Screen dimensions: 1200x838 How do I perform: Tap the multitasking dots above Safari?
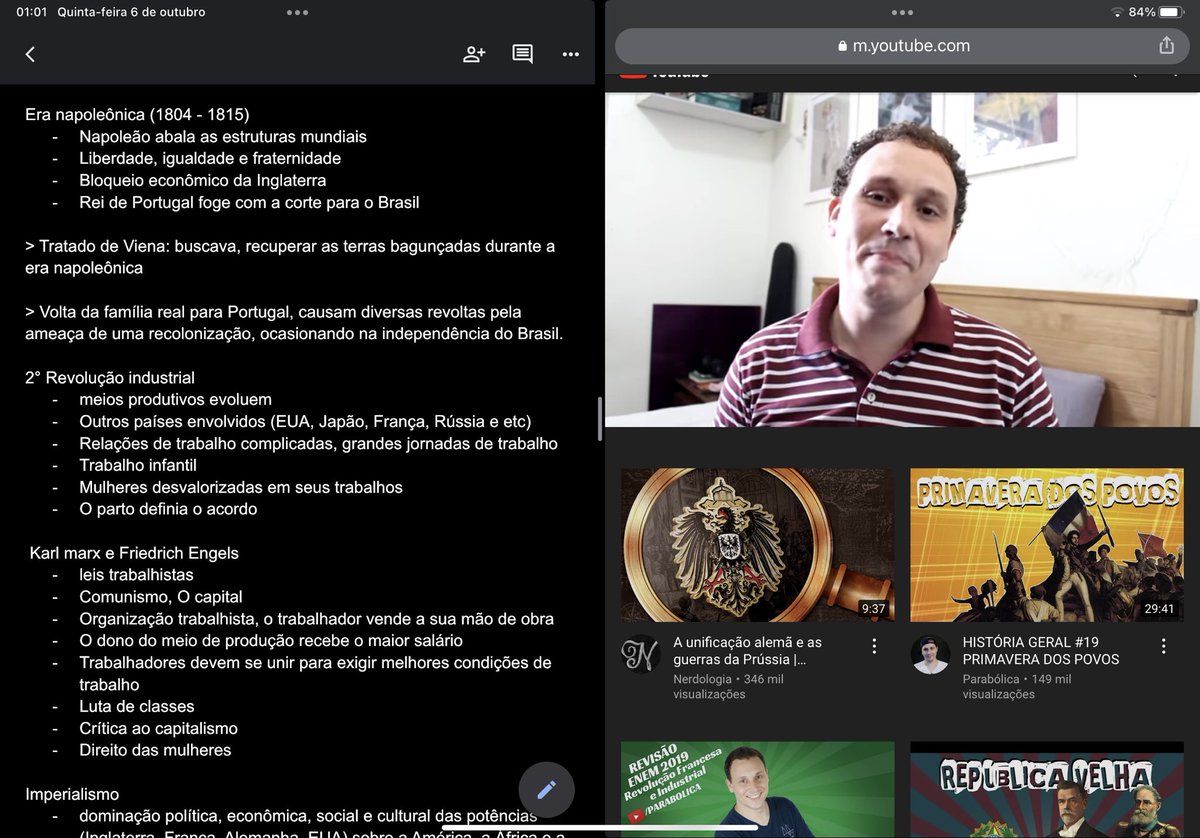tap(902, 12)
